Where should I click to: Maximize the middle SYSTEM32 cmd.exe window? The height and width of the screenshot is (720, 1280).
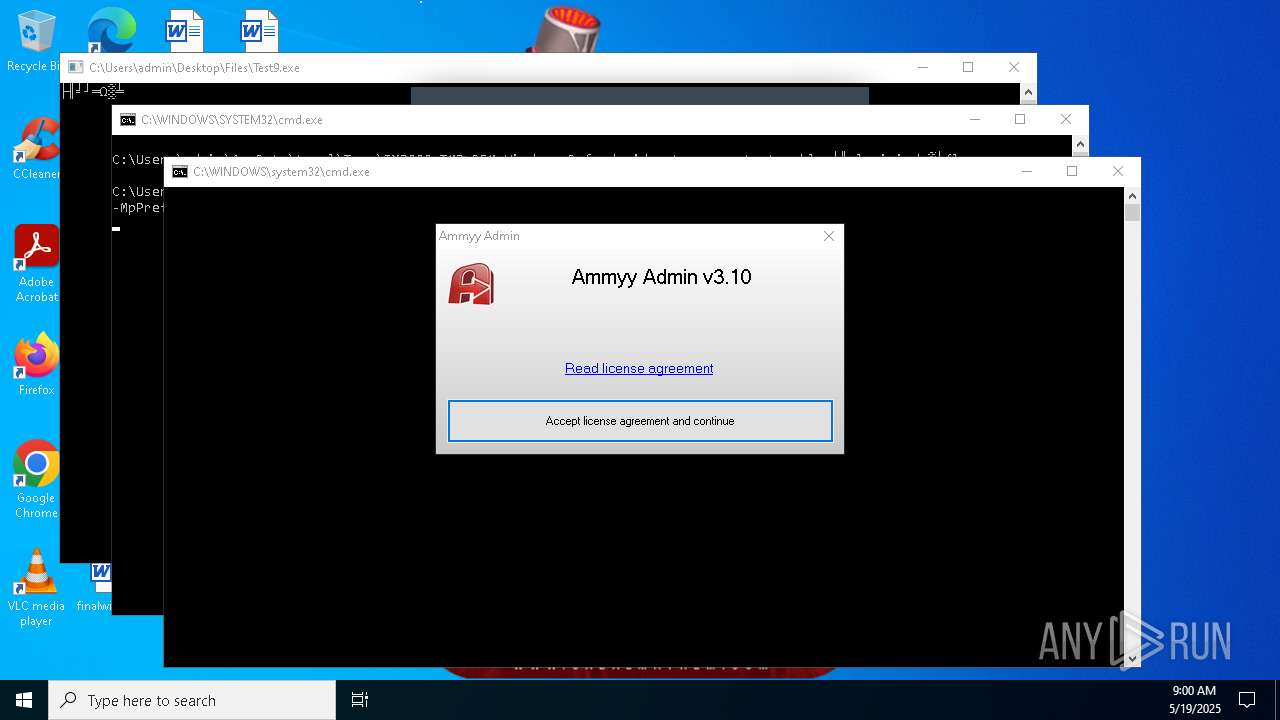tap(1020, 120)
